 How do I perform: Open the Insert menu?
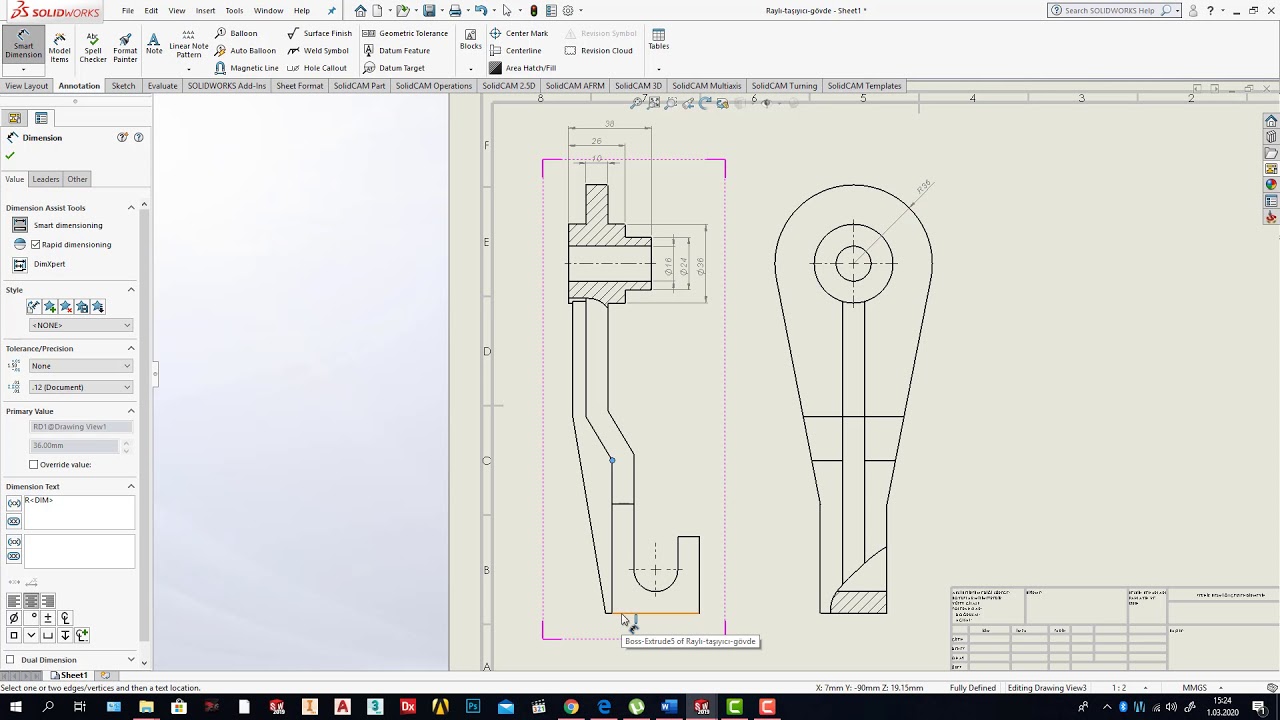[205, 11]
